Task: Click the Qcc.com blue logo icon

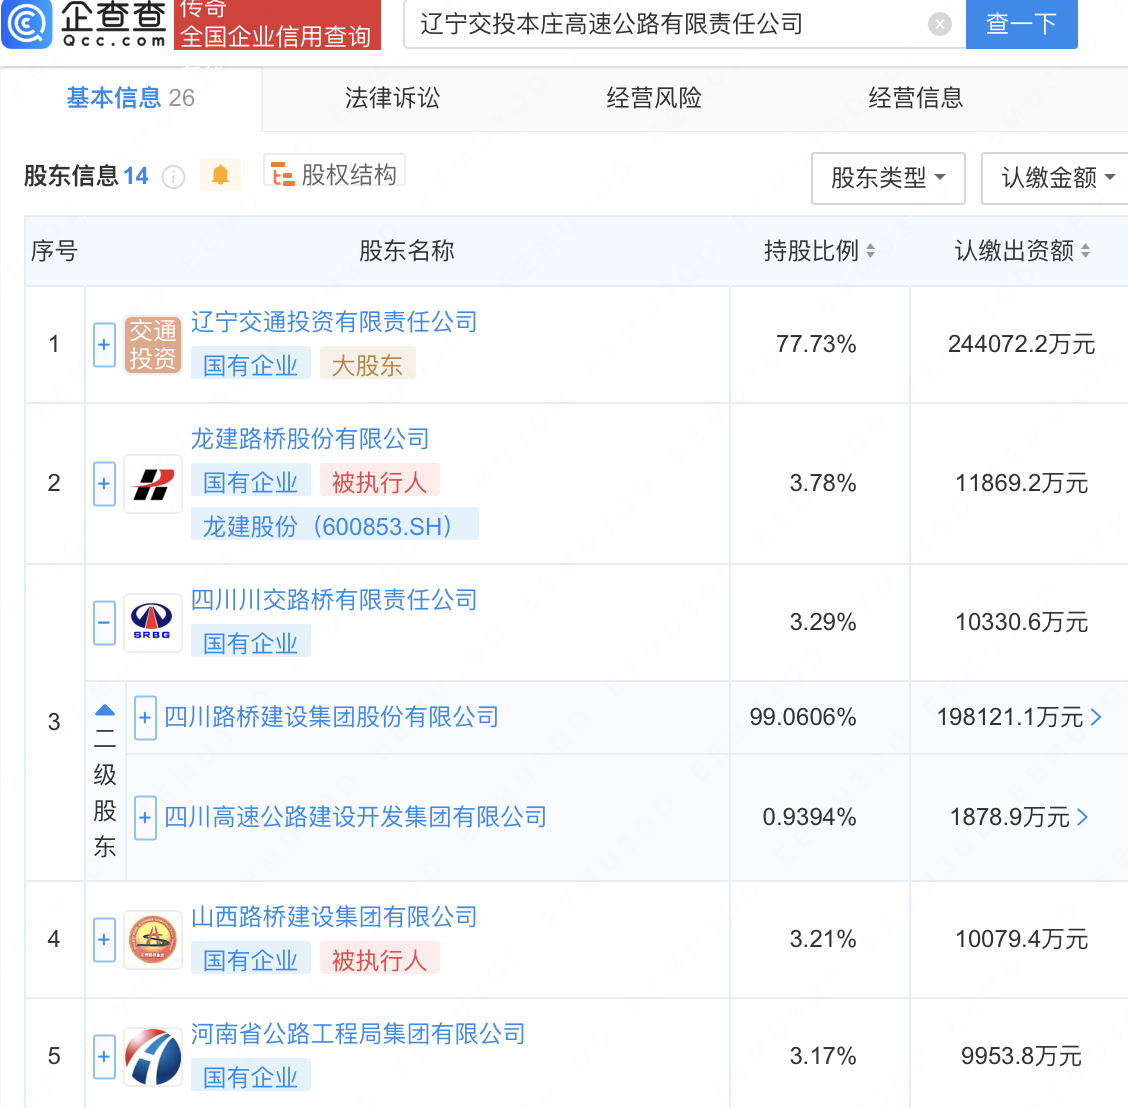Action: (x=27, y=24)
